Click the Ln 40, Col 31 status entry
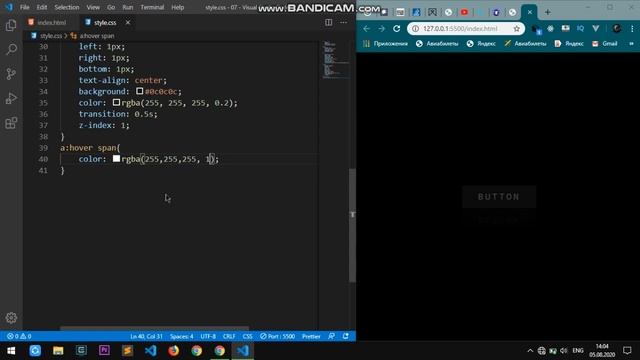Screen dimensions: 640x360 pos(146,336)
